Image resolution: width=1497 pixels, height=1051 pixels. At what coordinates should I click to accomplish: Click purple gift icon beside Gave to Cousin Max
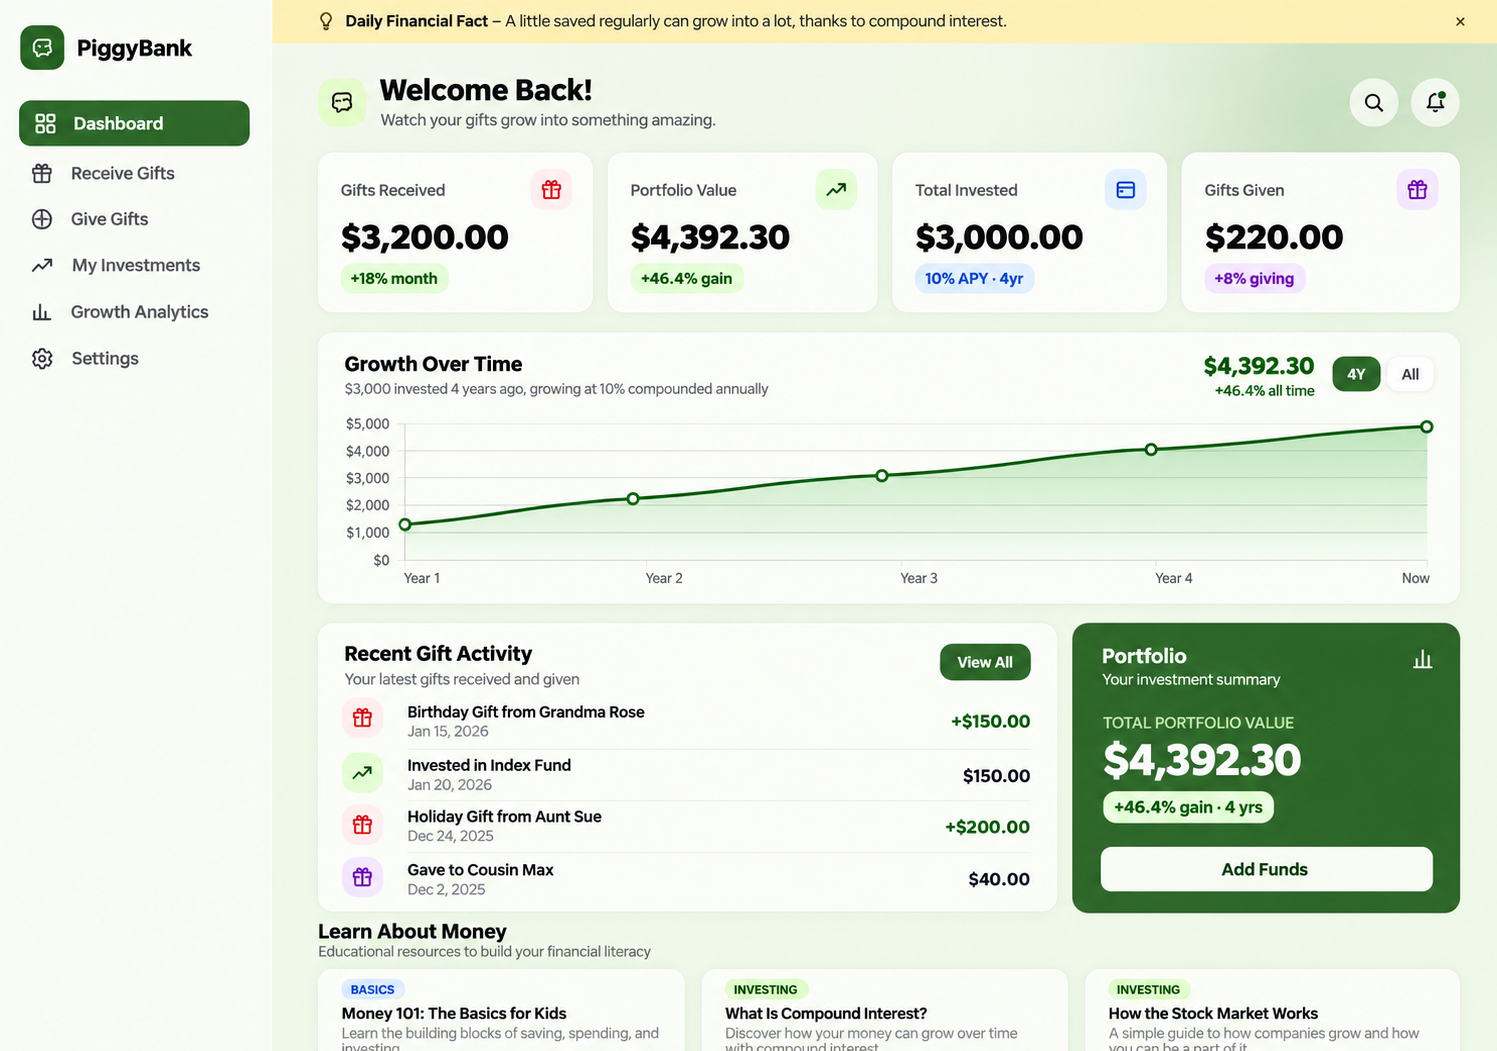(362, 877)
